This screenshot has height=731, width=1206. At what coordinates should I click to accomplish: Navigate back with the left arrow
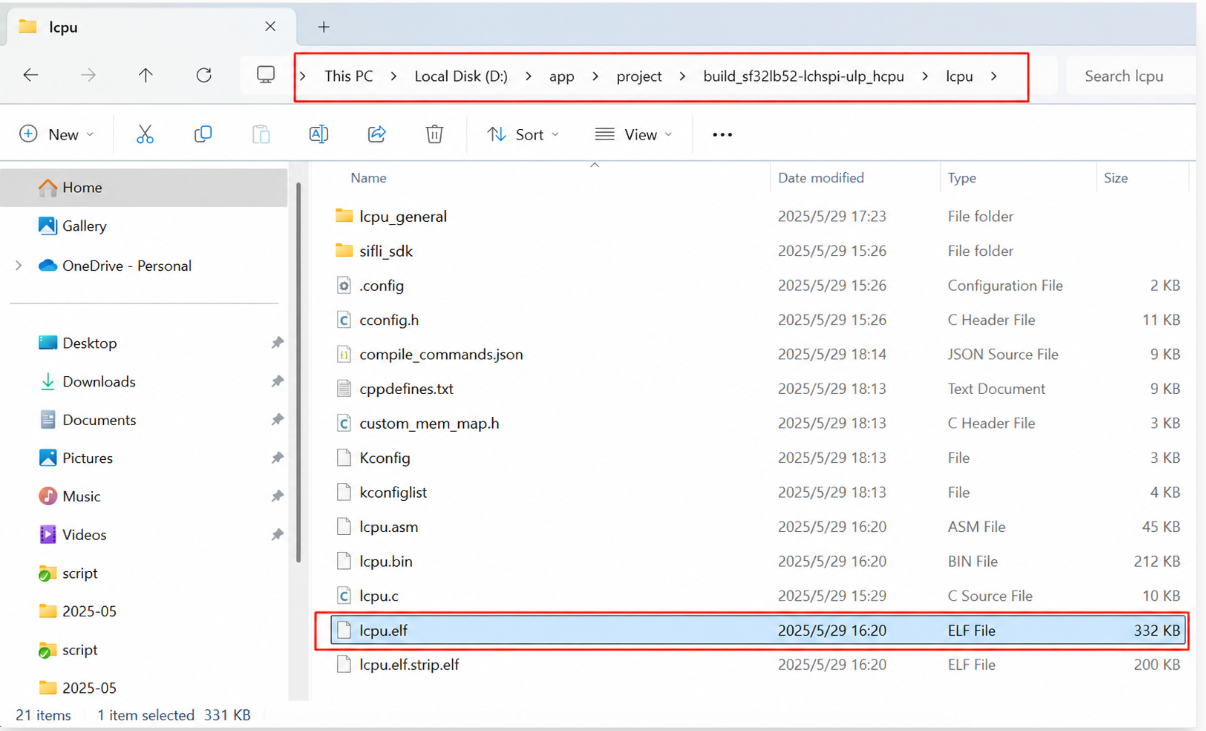pyautogui.click(x=31, y=75)
